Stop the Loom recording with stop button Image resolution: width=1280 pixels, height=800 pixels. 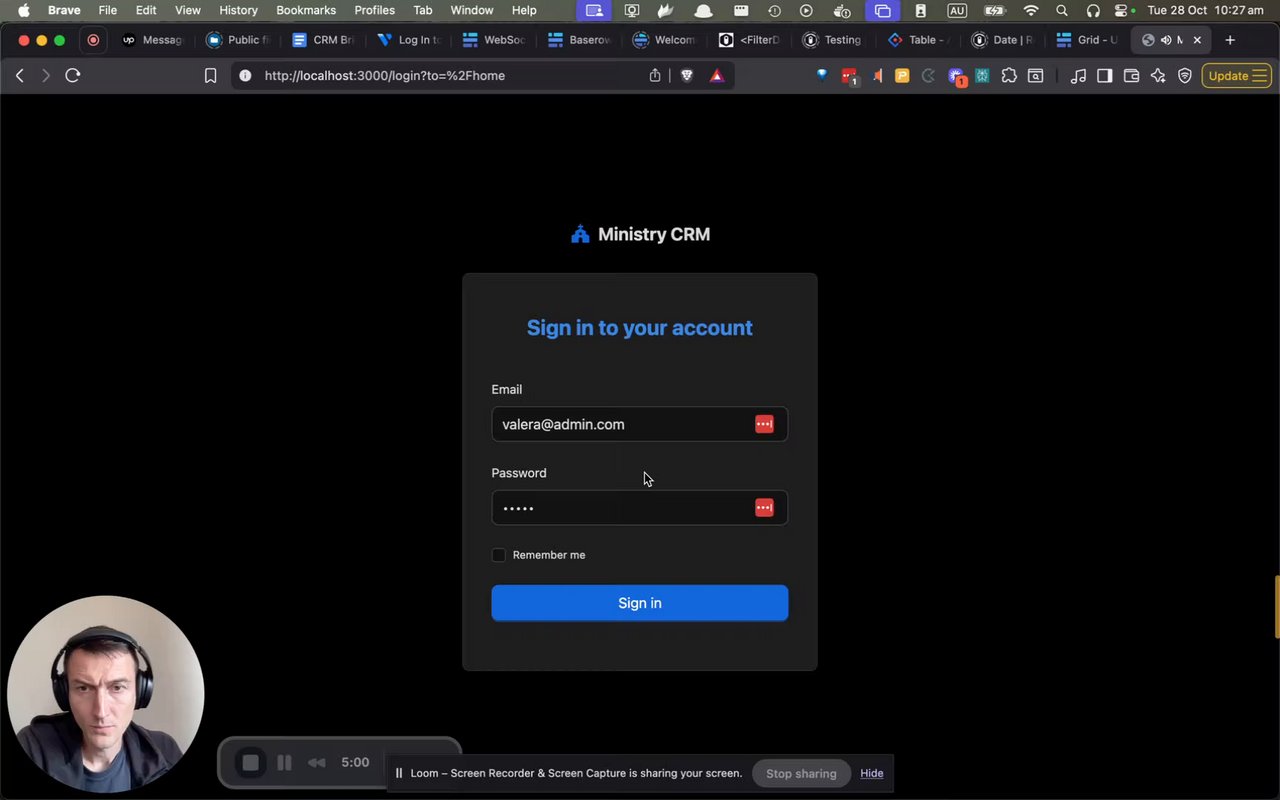[x=250, y=763]
